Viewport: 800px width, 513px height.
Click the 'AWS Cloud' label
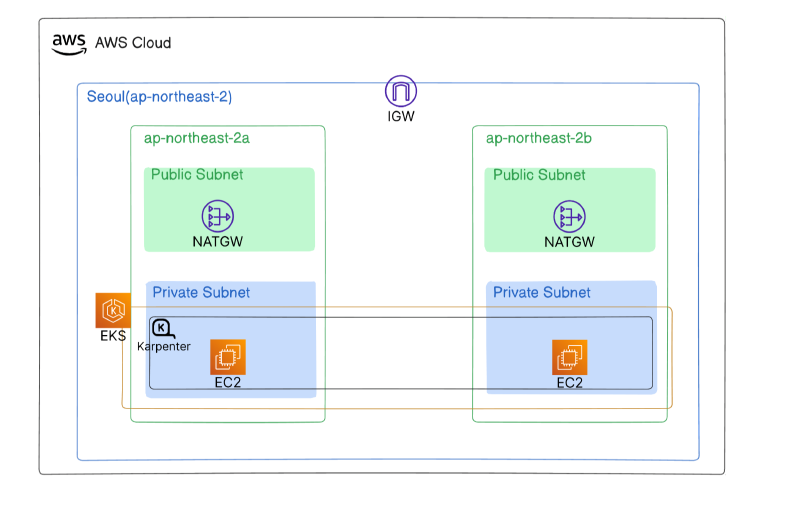(133, 43)
